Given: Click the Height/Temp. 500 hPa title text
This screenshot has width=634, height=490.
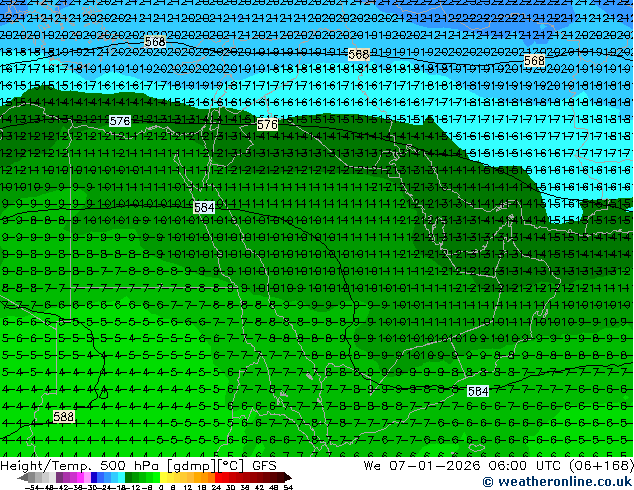Looking at the screenshot, I should click(x=80, y=466).
